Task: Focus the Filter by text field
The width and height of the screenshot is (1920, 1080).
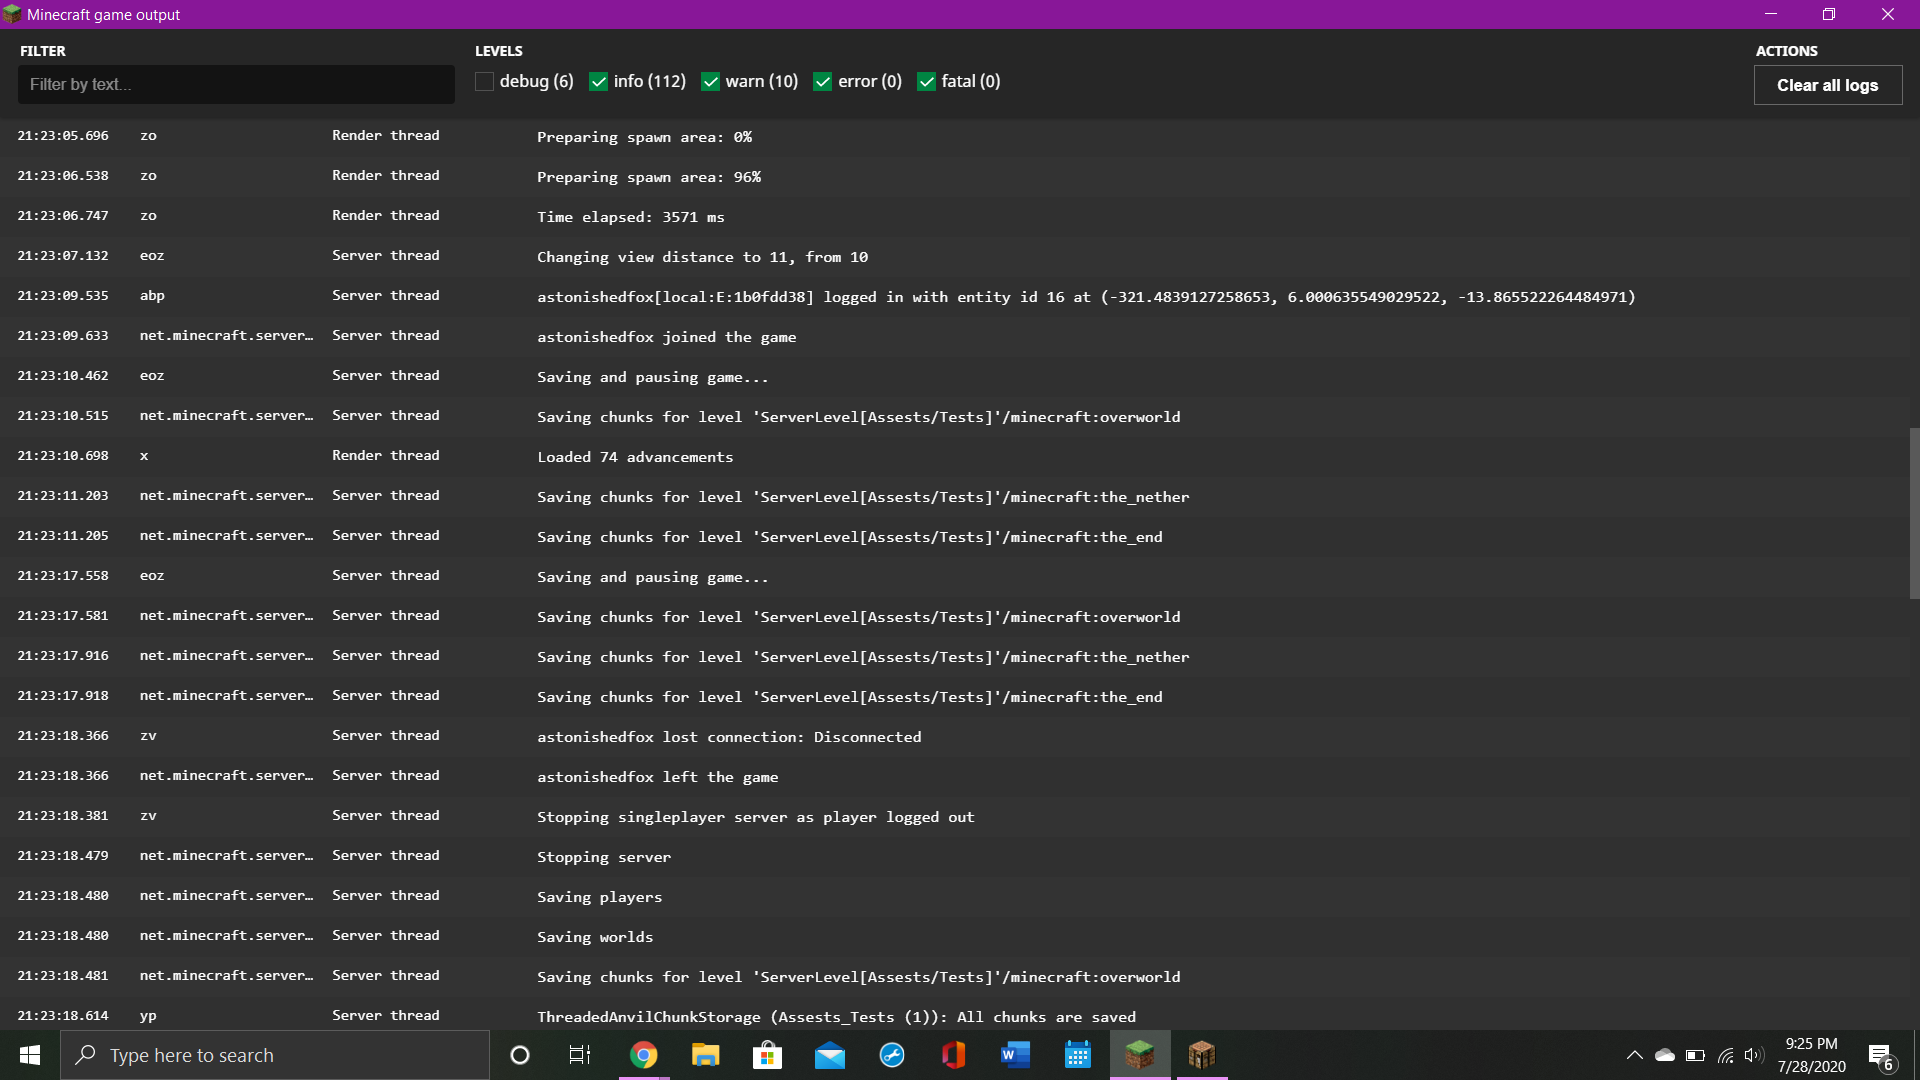Action: click(236, 85)
